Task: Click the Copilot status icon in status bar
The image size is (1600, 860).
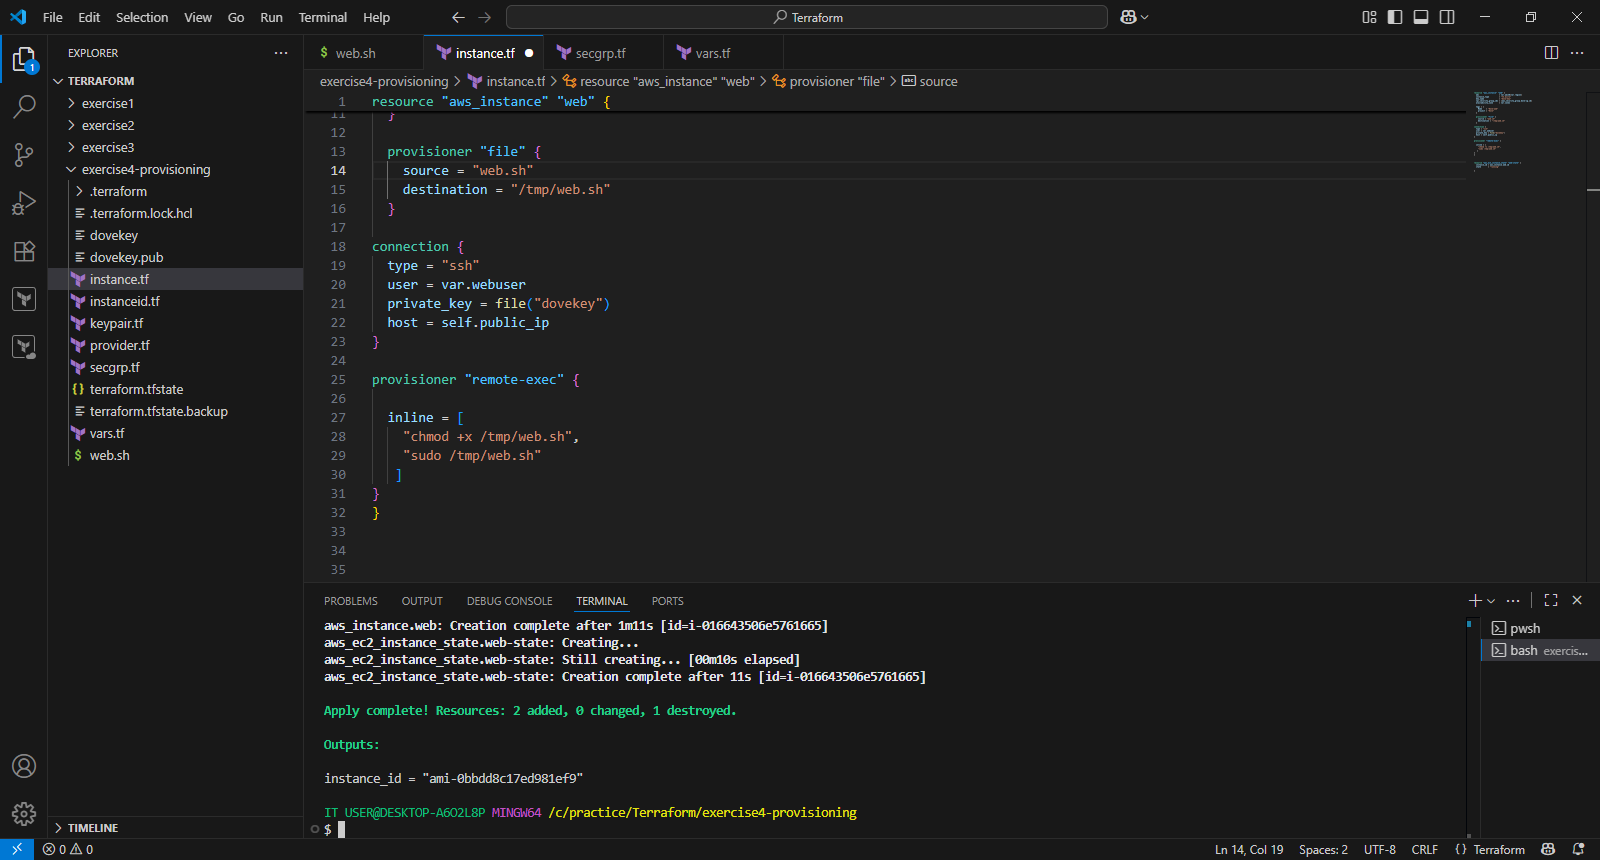Action: click(1548, 849)
